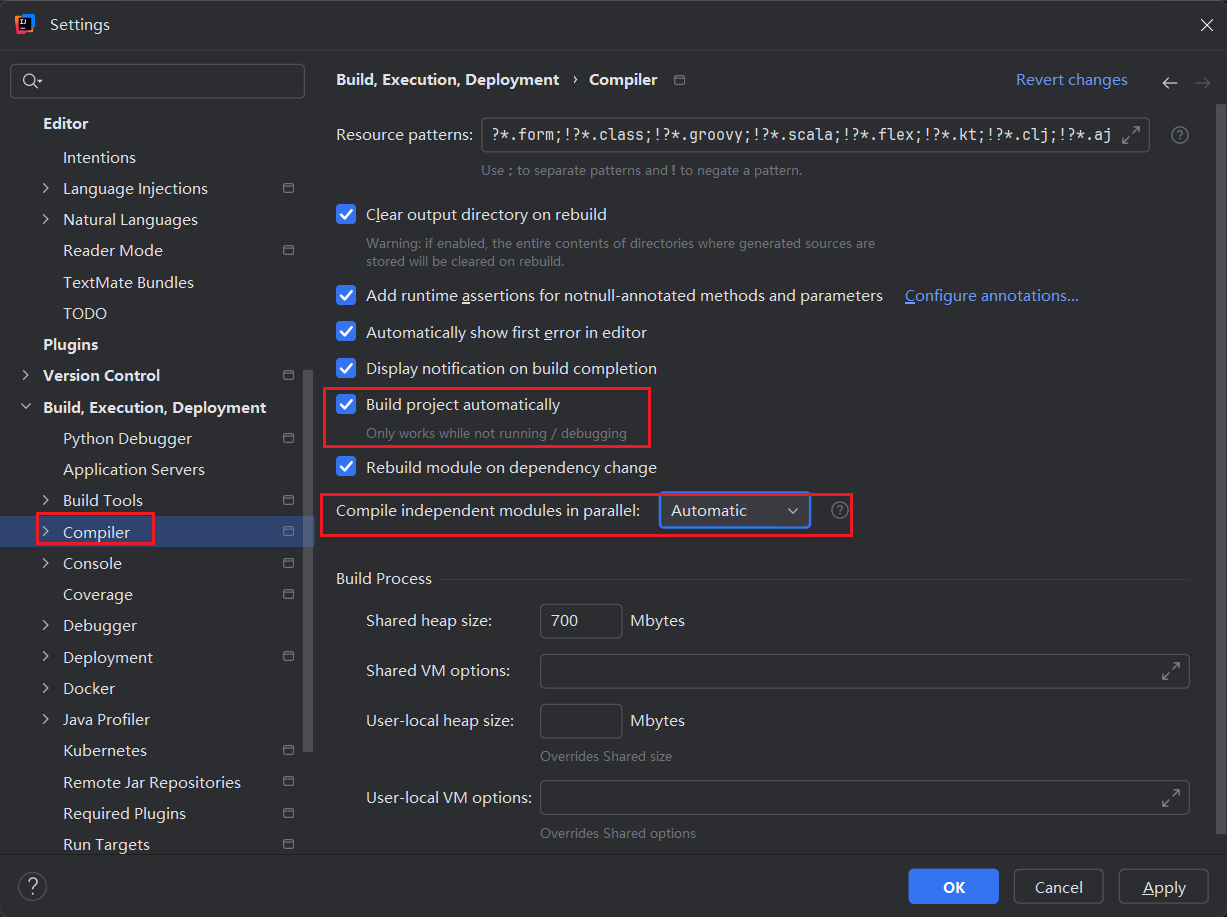This screenshot has height=917, width=1227.
Task: Click the Shared heap size field
Action: 581,621
